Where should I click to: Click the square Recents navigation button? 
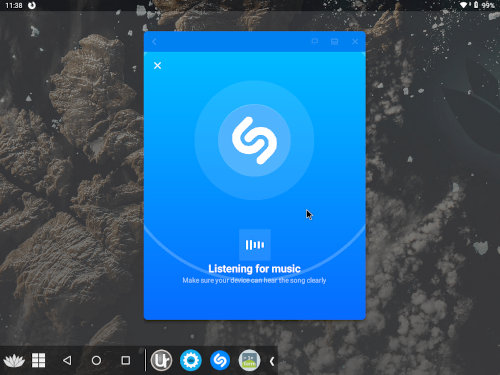[126, 360]
